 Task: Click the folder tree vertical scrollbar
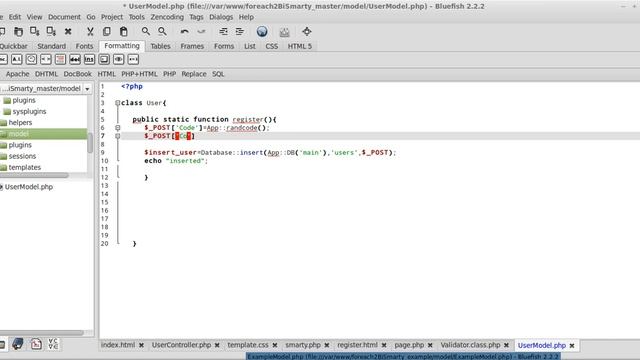[90, 144]
